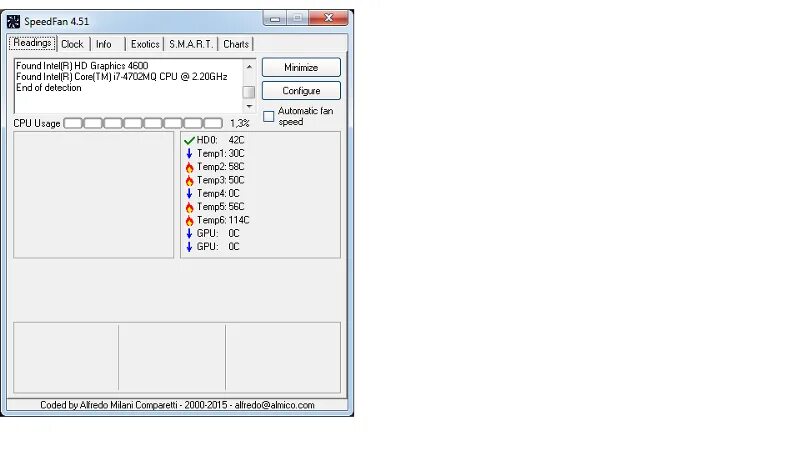
Task: Click the CPU Usage bar's first segment
Action: tap(73, 123)
